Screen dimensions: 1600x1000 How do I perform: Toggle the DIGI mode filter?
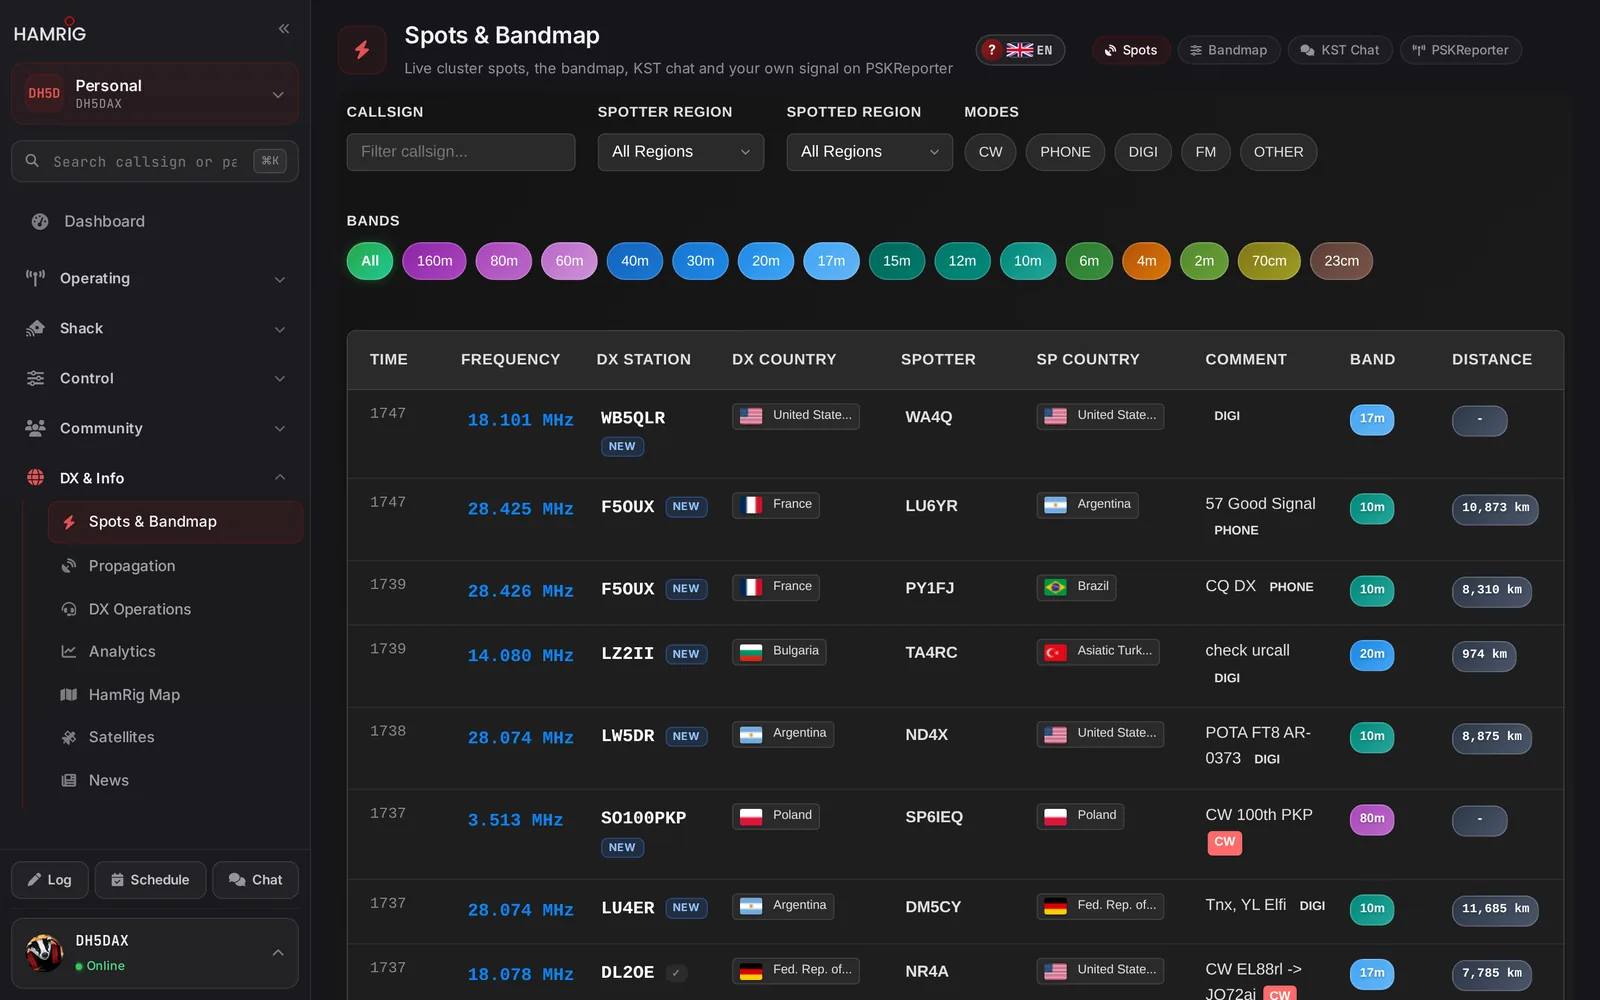point(1143,152)
